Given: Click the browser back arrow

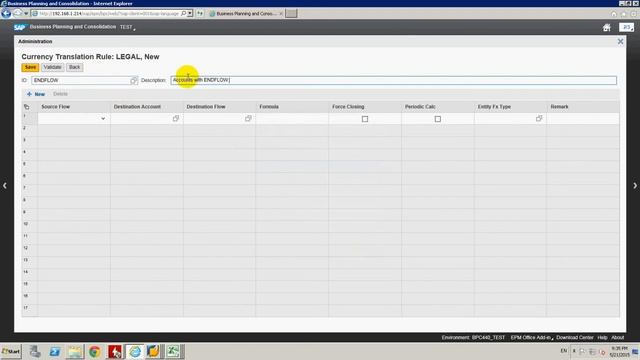Looking at the screenshot, I should pyautogui.click(x=6, y=13).
